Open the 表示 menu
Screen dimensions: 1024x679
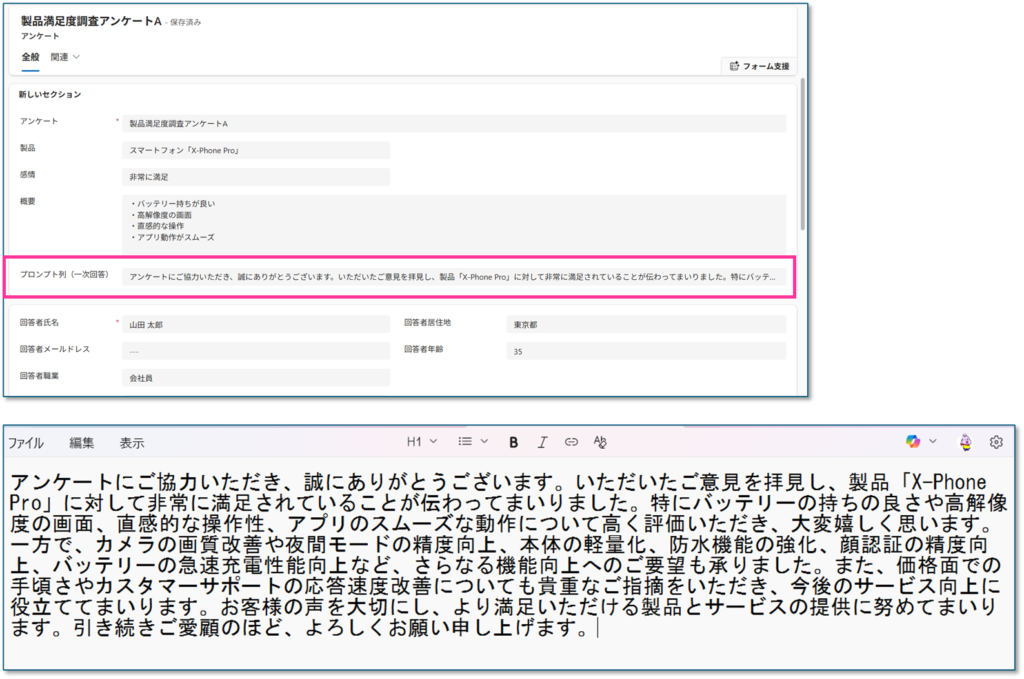[x=132, y=442]
